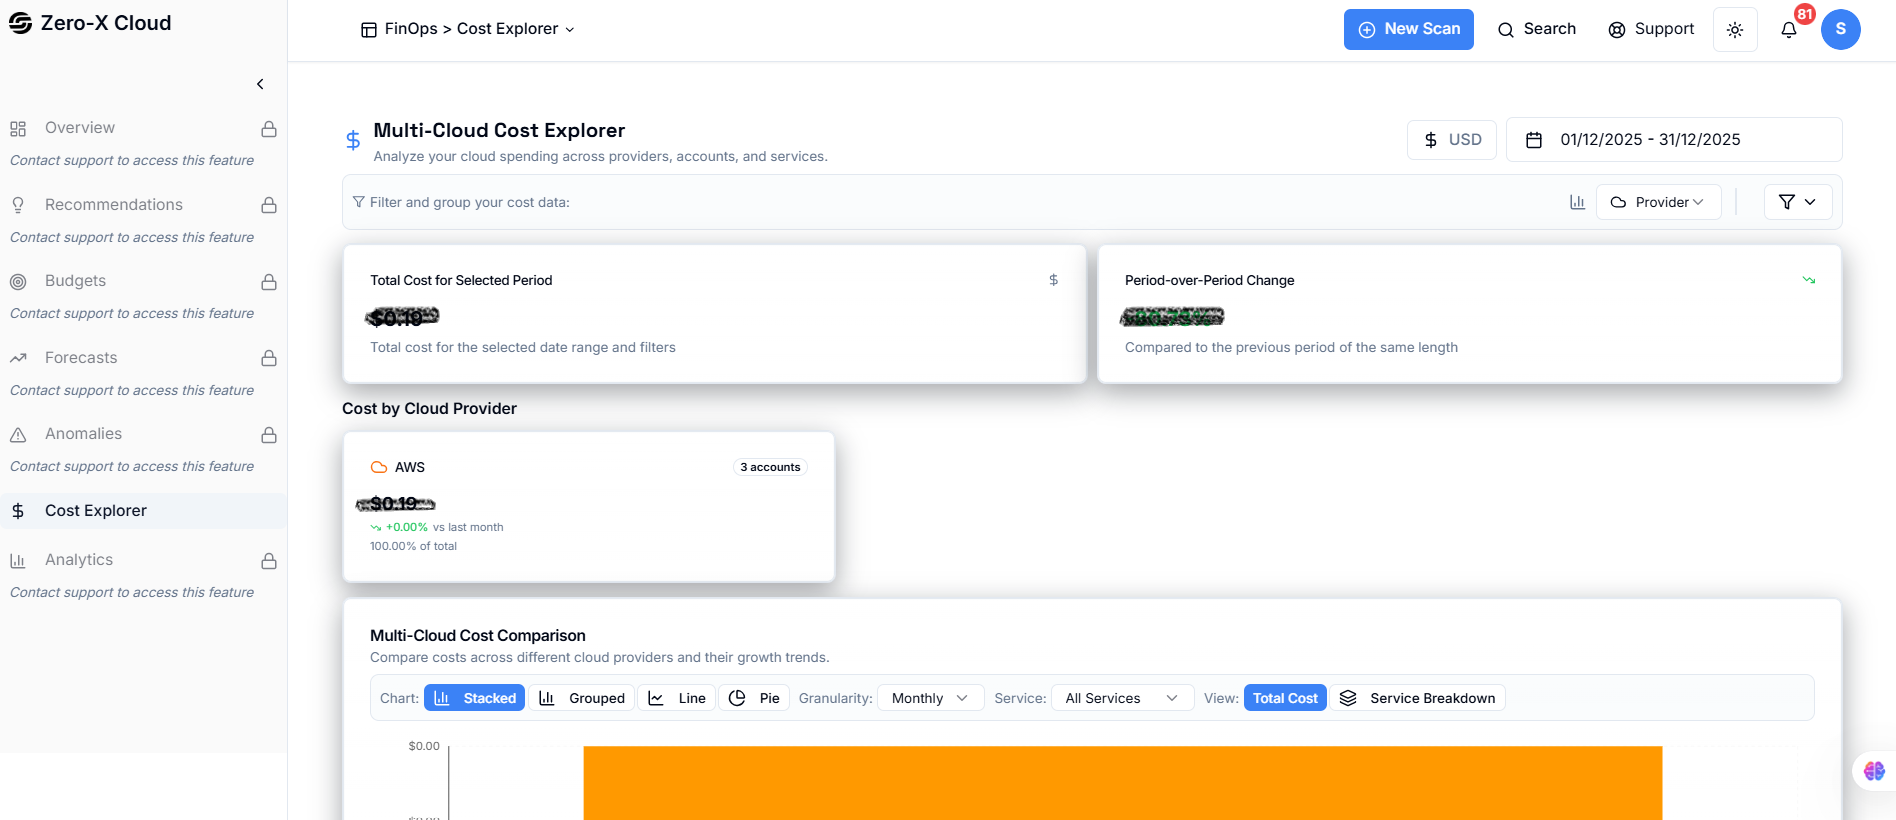Click the Period-over-Period Change title
The height and width of the screenshot is (820, 1896).
[1209, 280]
